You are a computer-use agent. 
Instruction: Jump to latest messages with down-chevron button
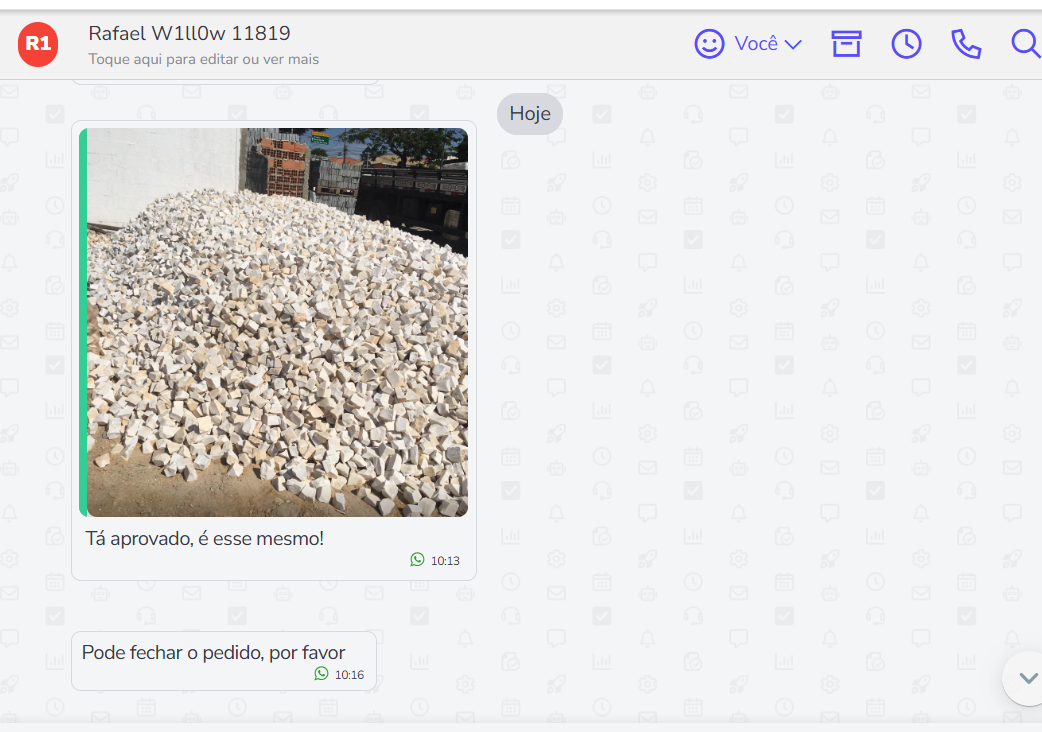(1027, 678)
